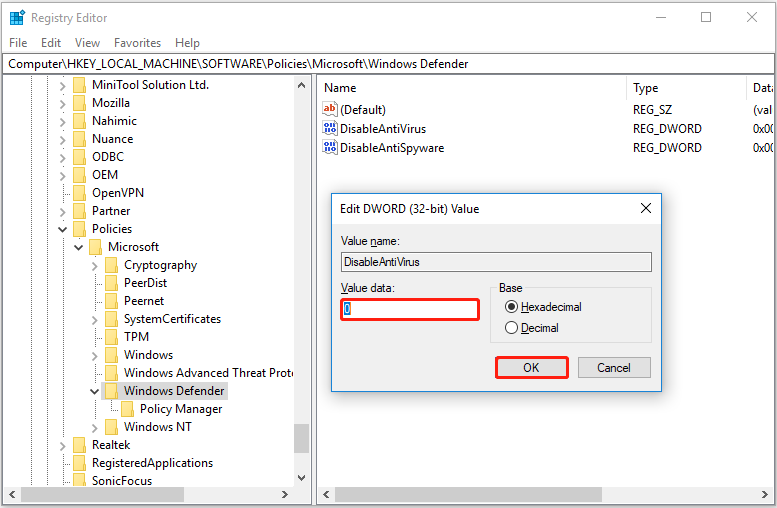Click the Policy Manager folder icon
The width and height of the screenshot is (777, 508).
pyautogui.click(x=127, y=409)
